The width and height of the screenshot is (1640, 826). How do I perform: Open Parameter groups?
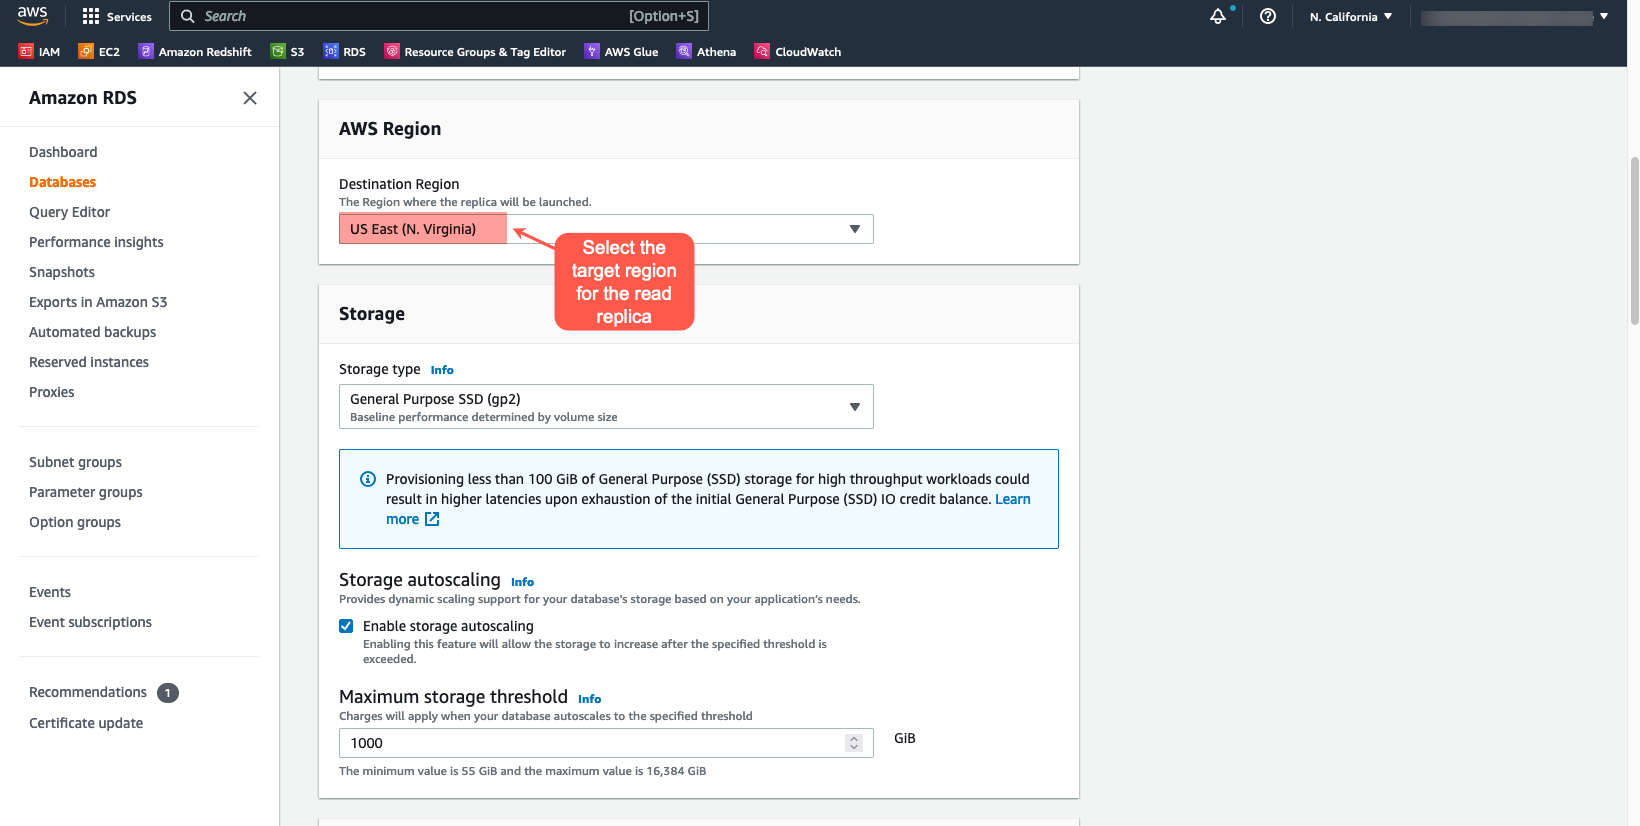(86, 492)
